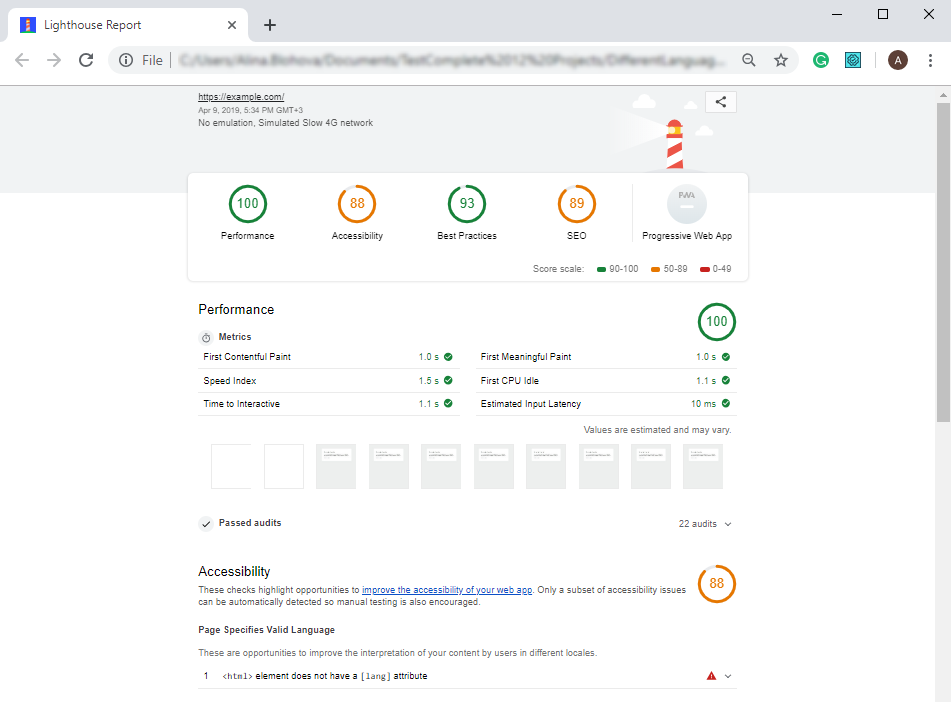Click the Performance section heading
This screenshot has height=702, width=951.
(236, 309)
